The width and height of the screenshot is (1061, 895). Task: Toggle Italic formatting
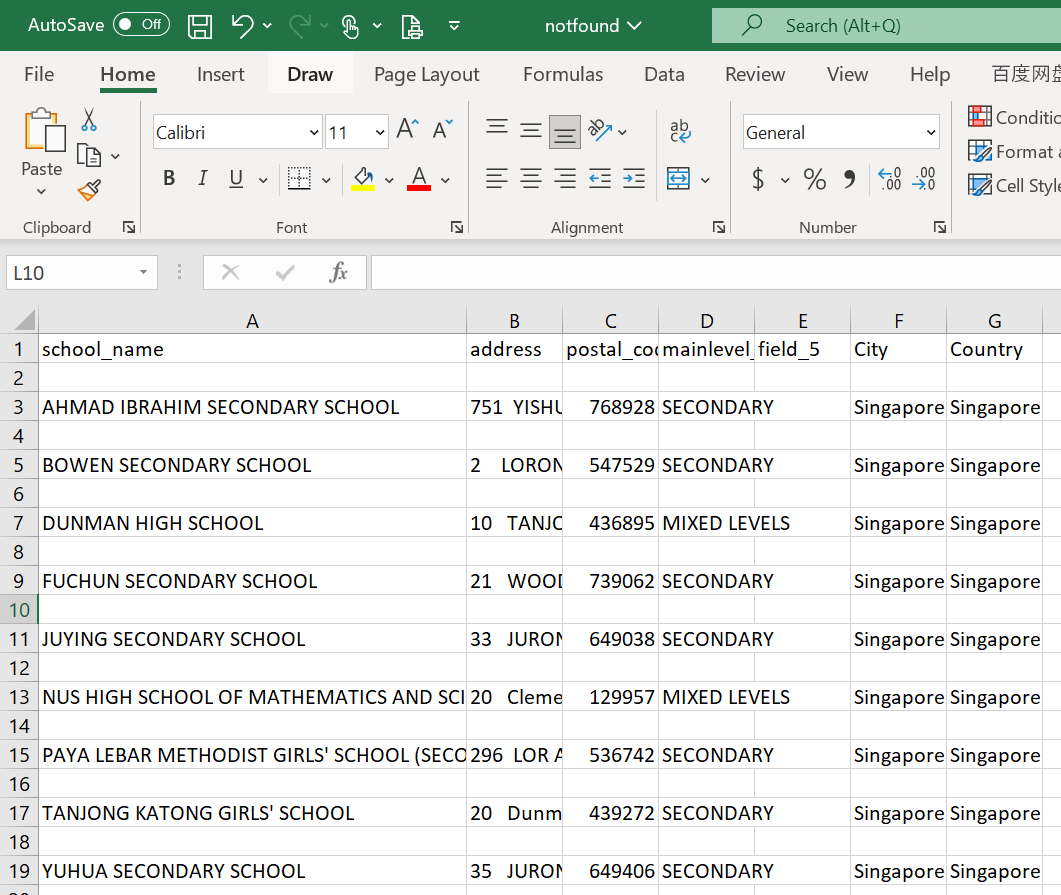[x=203, y=179]
